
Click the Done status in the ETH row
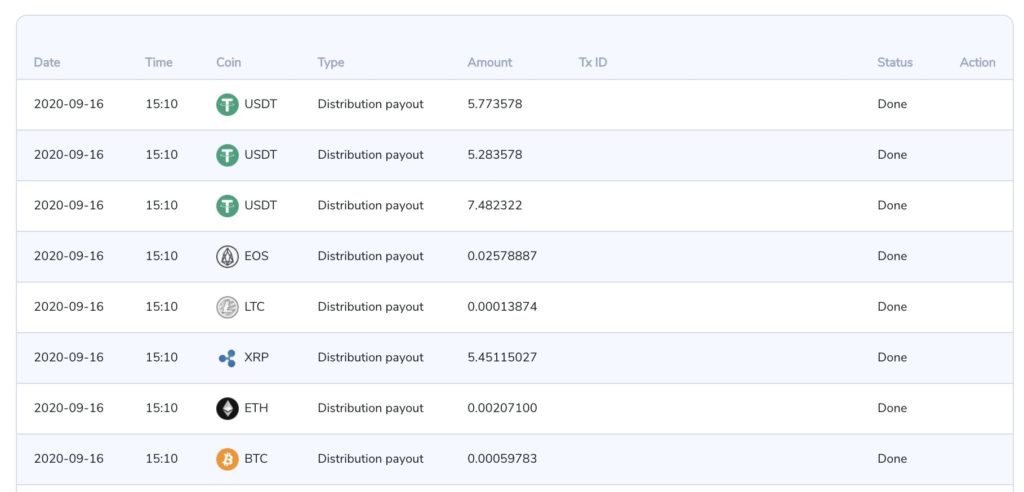click(x=892, y=408)
